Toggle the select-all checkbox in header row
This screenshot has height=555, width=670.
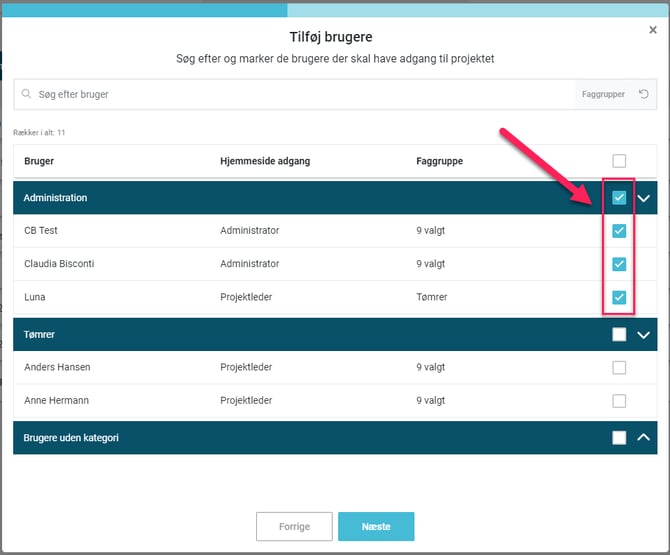[x=619, y=161]
